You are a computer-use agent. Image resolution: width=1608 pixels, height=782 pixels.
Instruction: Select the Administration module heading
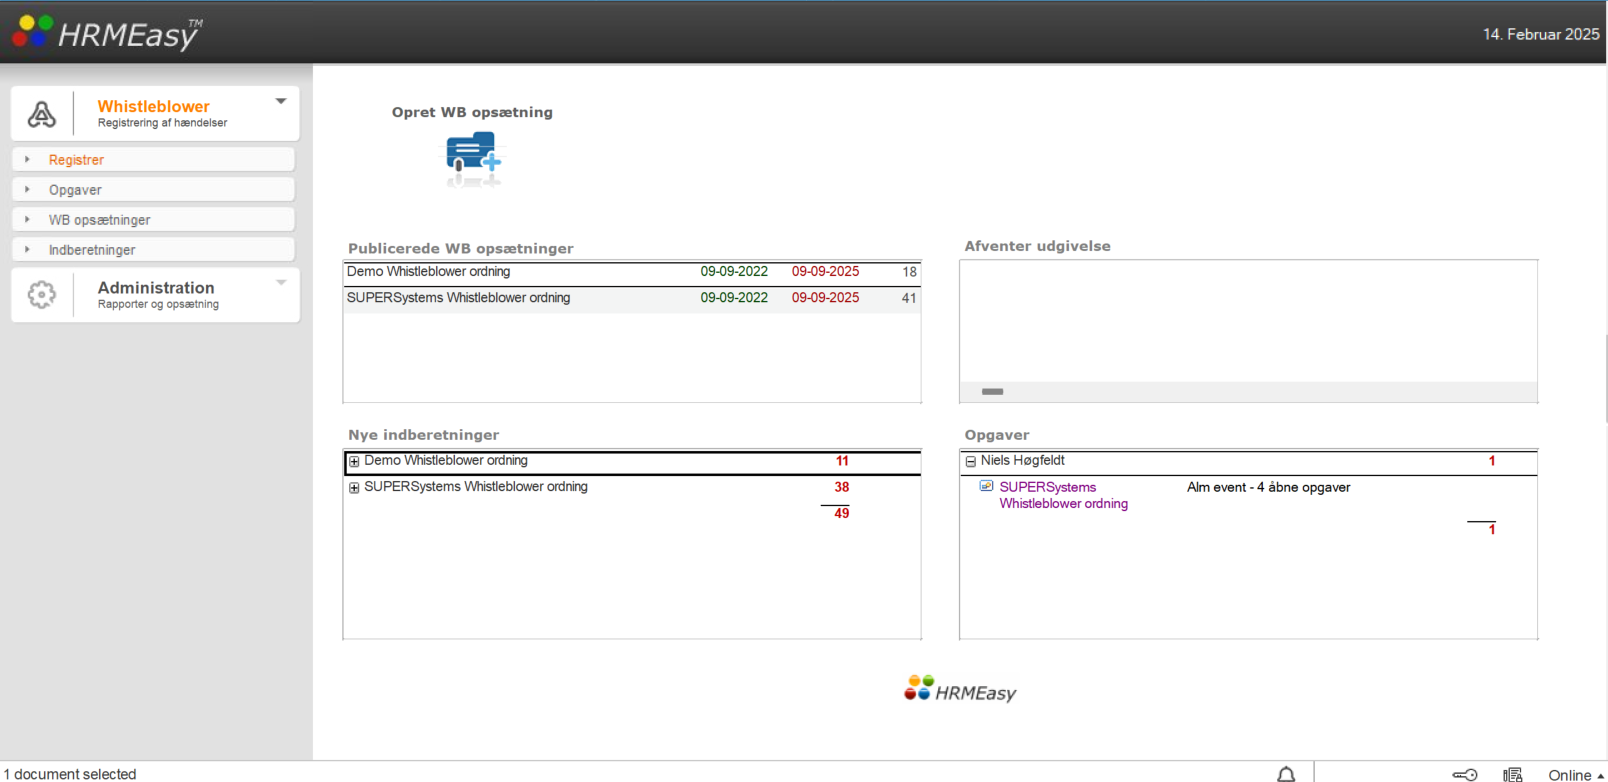click(156, 287)
